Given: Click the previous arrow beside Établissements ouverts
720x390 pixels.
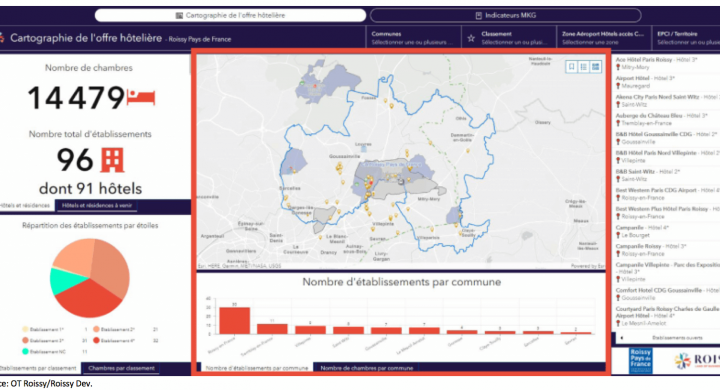Looking at the screenshot, I should point(622,338).
